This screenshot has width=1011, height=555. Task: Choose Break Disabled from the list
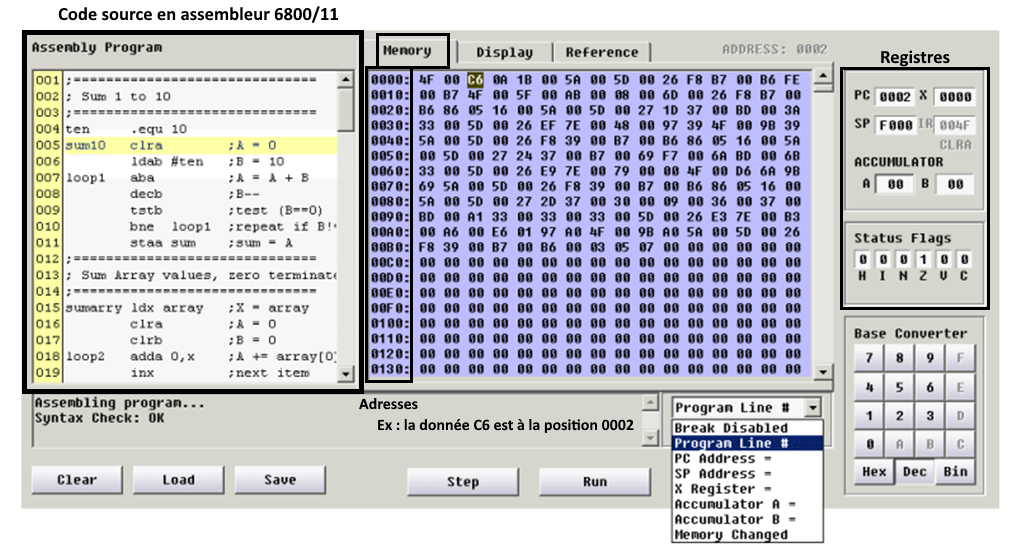[x=731, y=428]
